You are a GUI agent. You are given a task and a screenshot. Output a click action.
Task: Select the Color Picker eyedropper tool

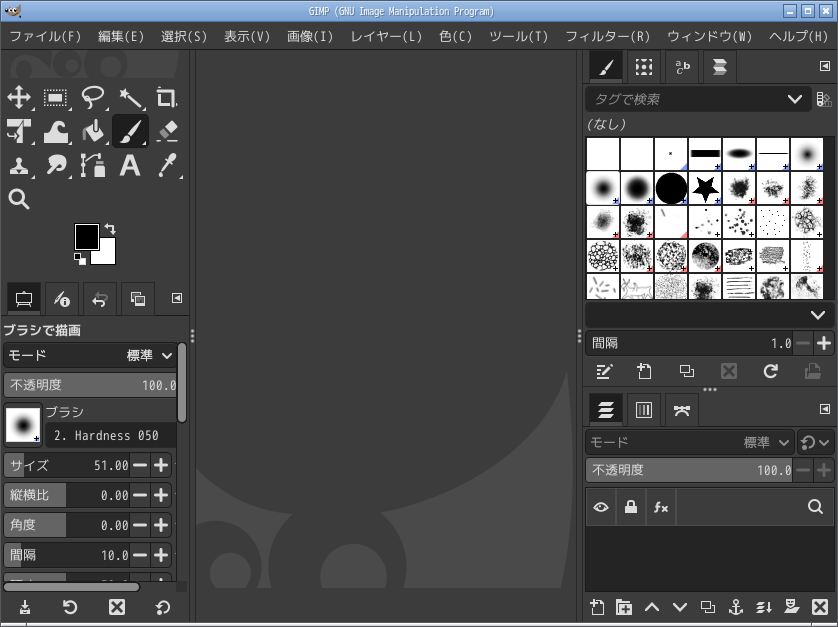tap(166, 165)
